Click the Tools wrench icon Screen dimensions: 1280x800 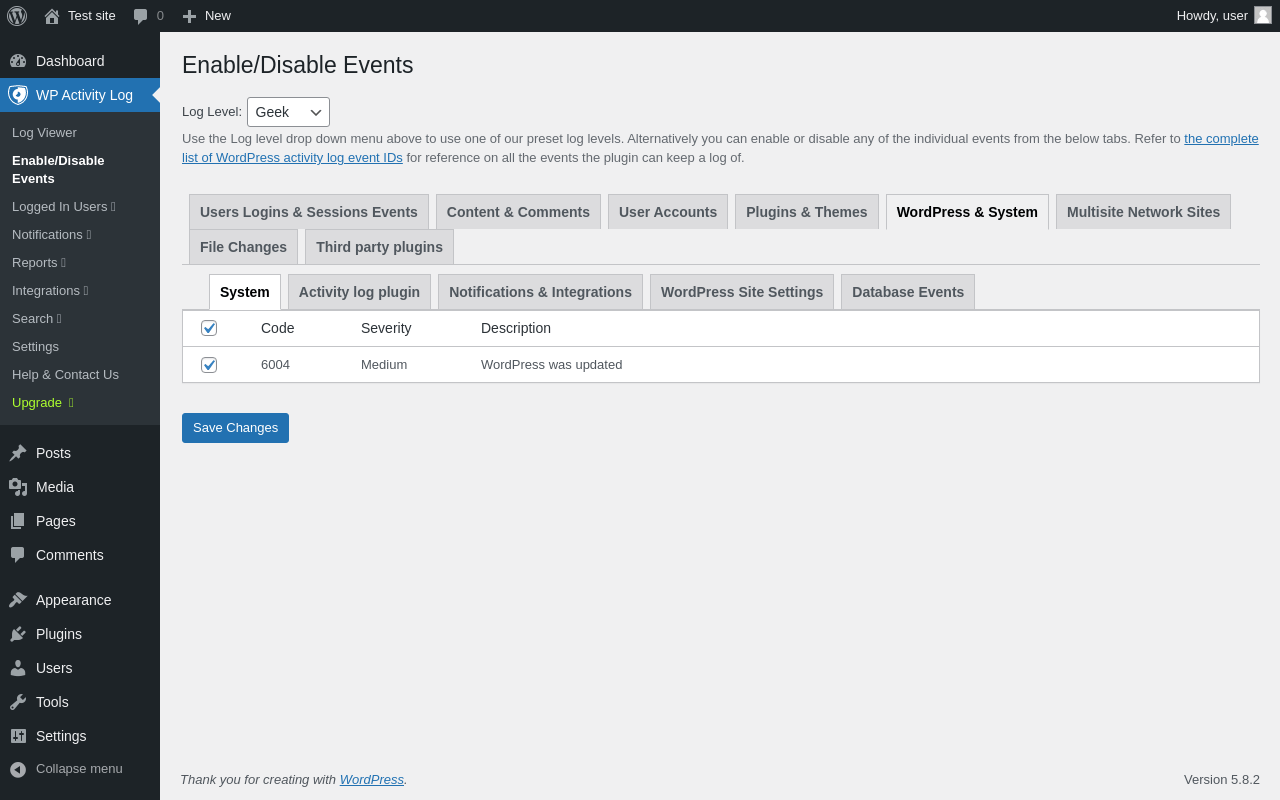coord(18,702)
